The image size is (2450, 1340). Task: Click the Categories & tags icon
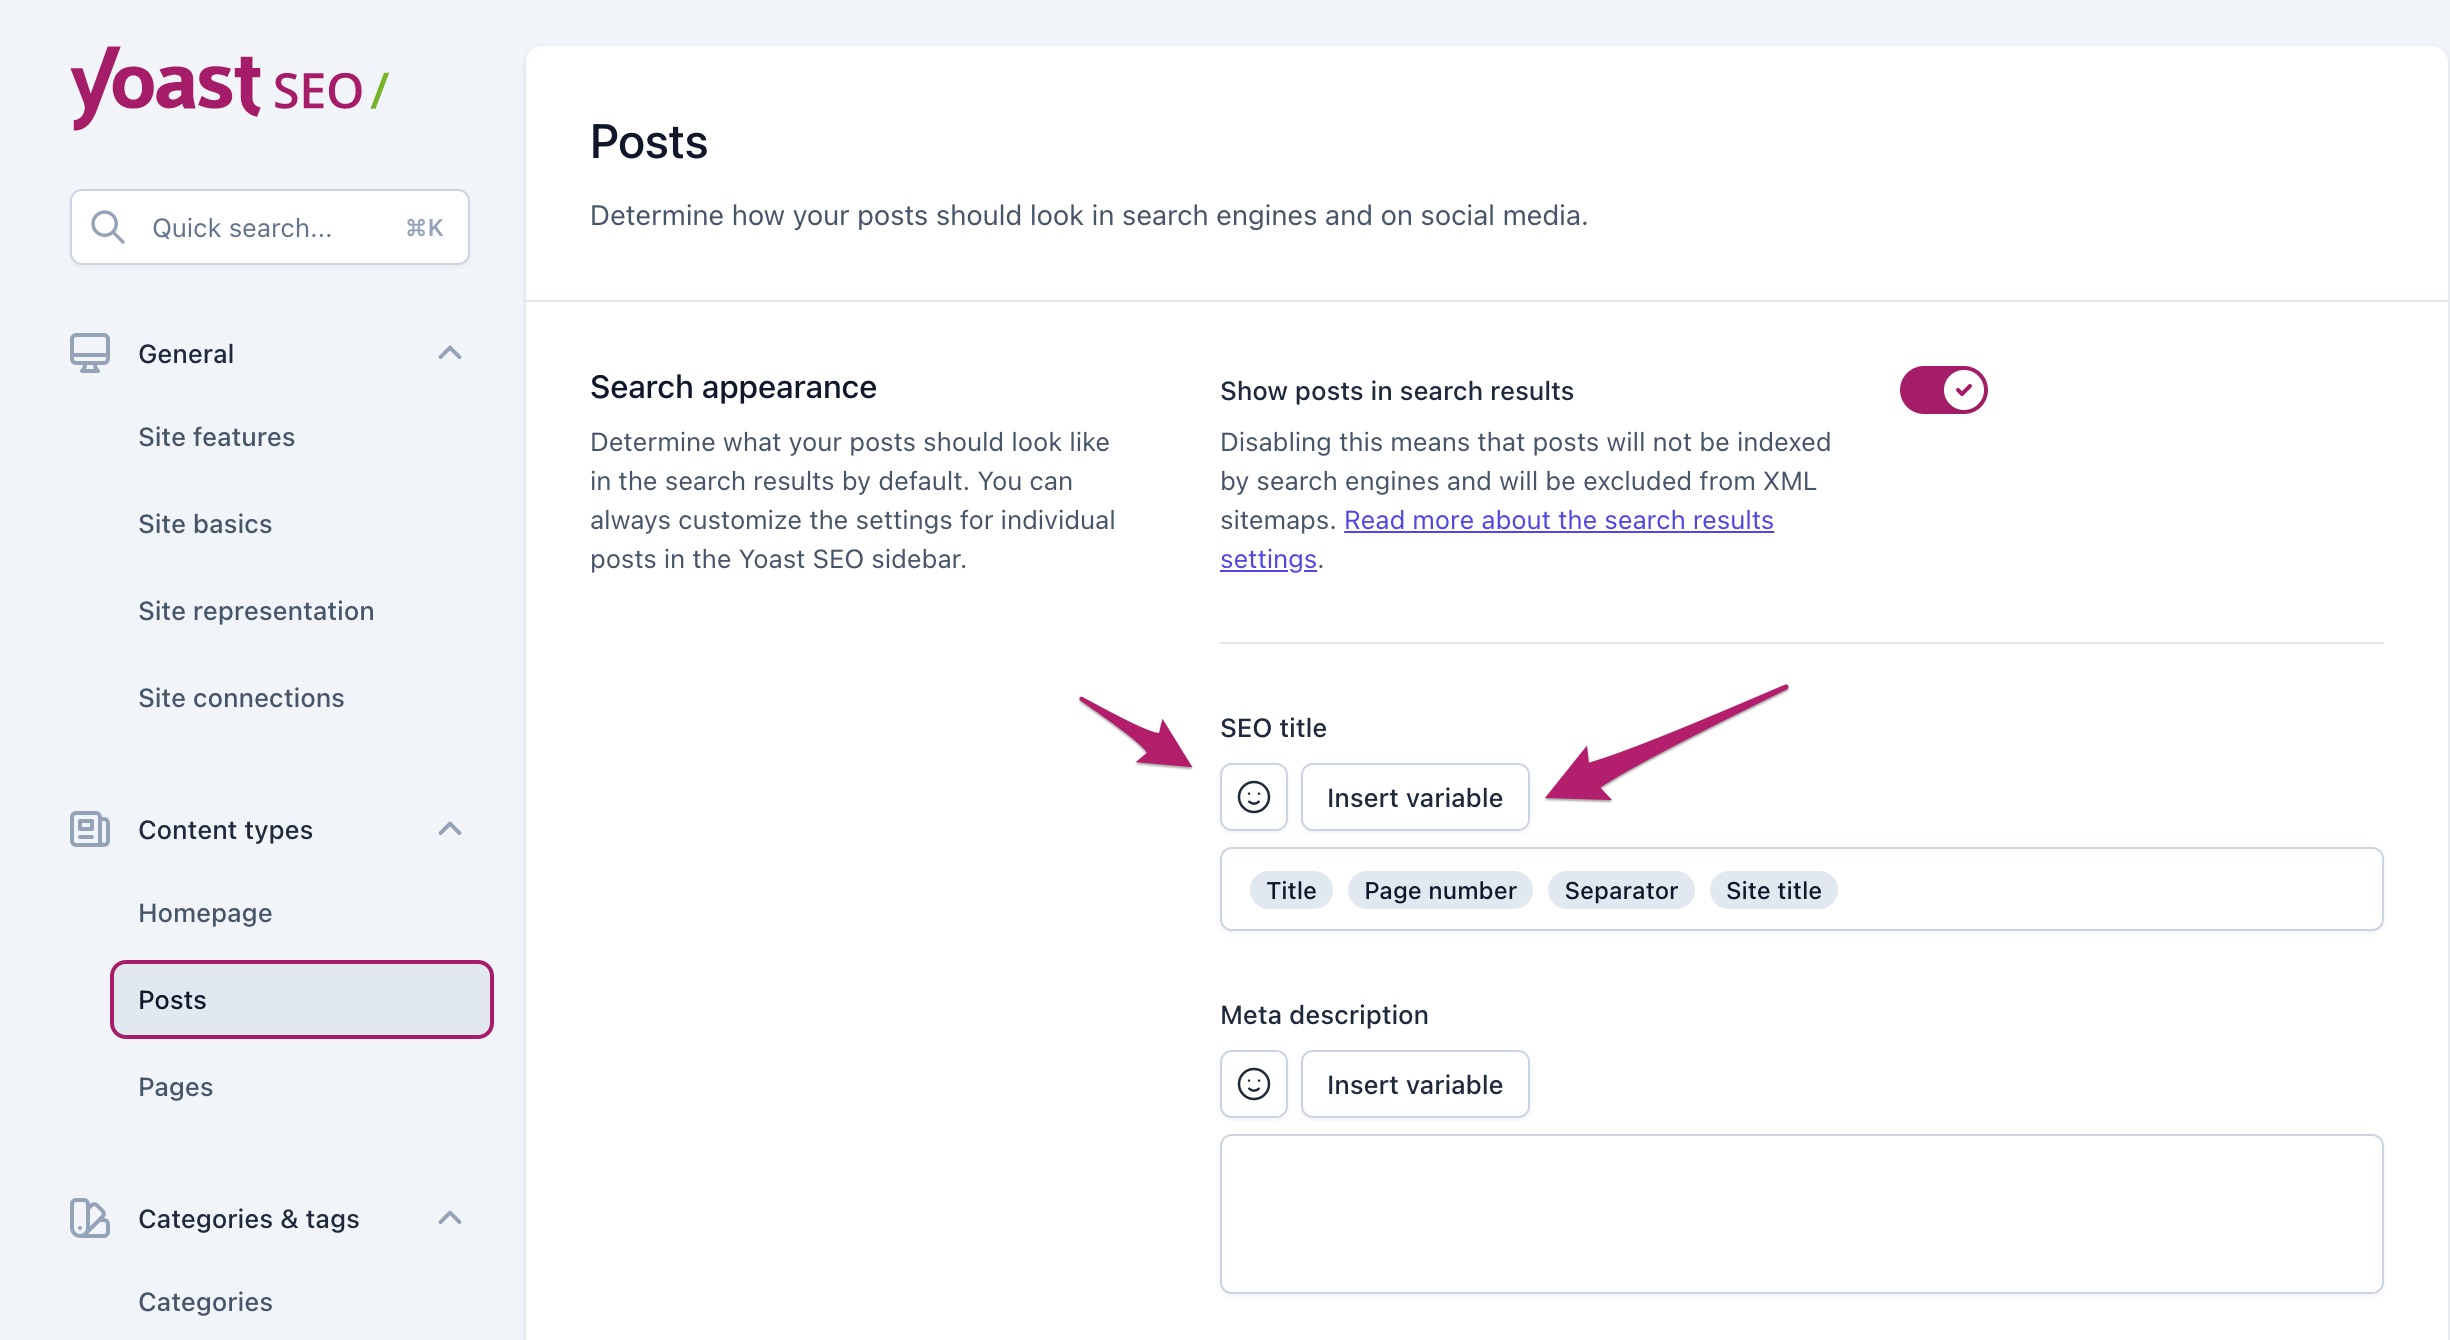89,1216
